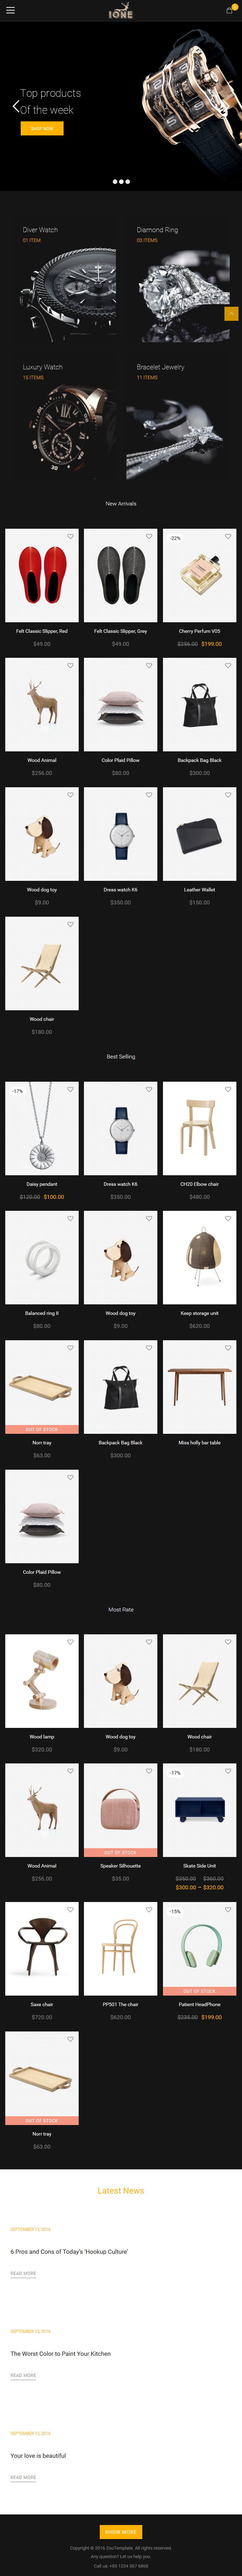Click wishlist heart on Cherry Perfum V05
The height and width of the screenshot is (2576, 242).
[x=228, y=536]
